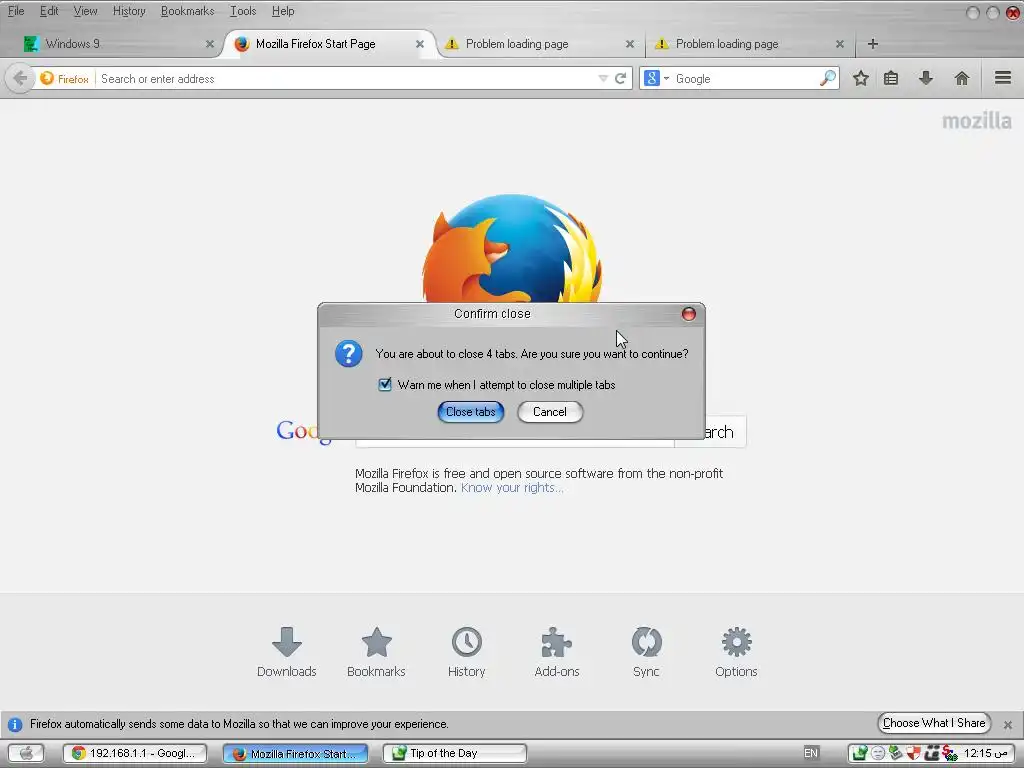1024x768 pixels.
Task: Click Cancel in the Confirm close dialog
Action: pyautogui.click(x=550, y=412)
